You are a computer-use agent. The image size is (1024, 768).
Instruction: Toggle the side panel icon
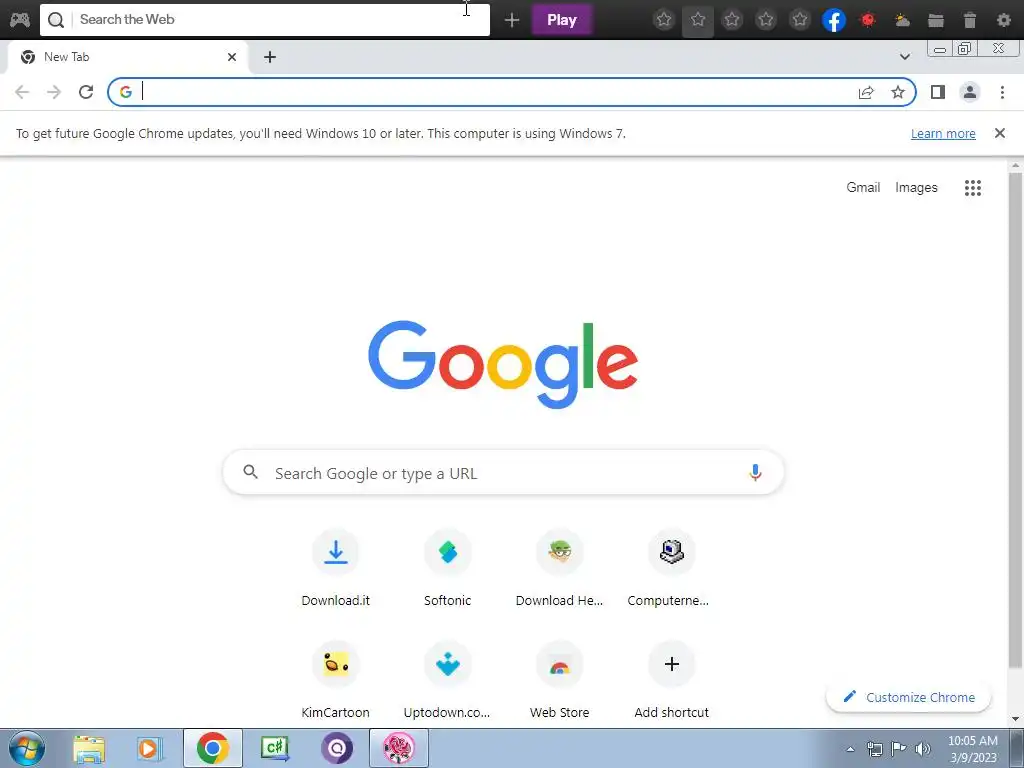[x=938, y=92]
